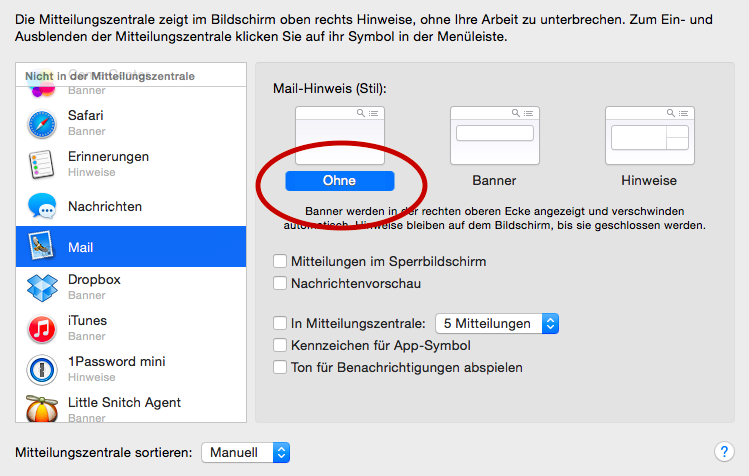
Task: Check Ton für Benachrichtigungen abspielen
Action: tap(280, 367)
